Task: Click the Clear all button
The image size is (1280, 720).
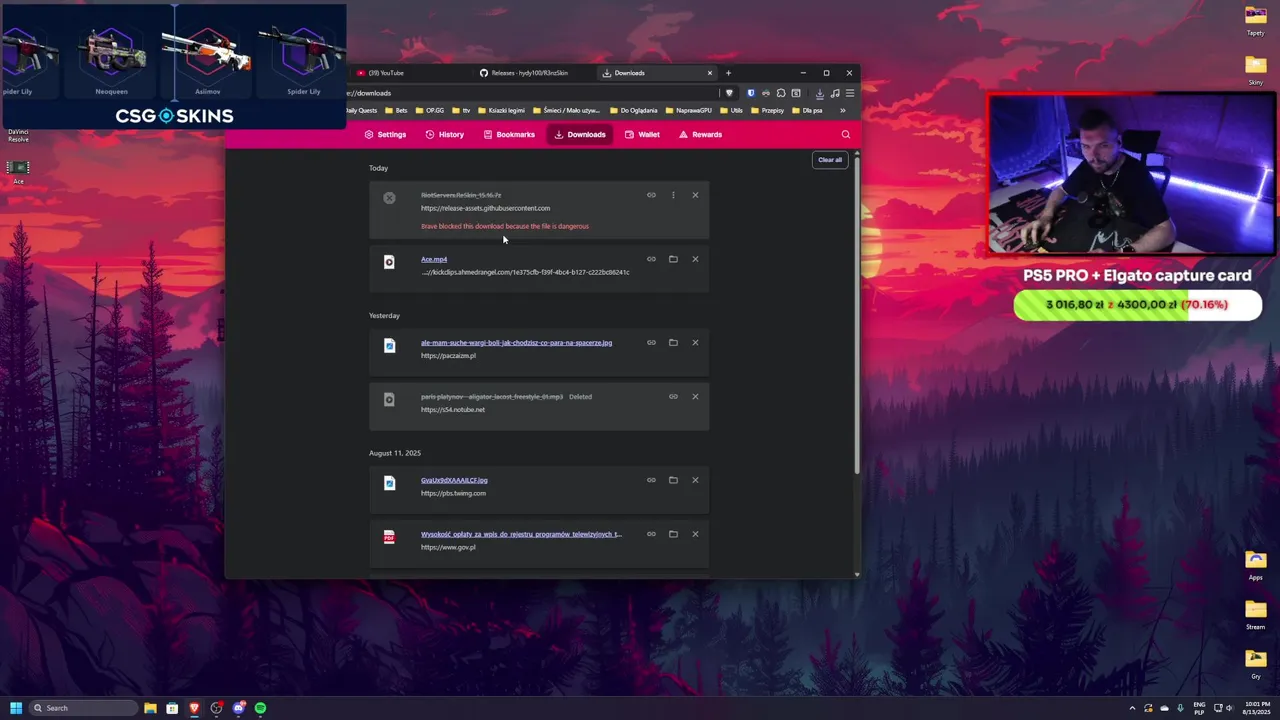Action: click(x=830, y=160)
